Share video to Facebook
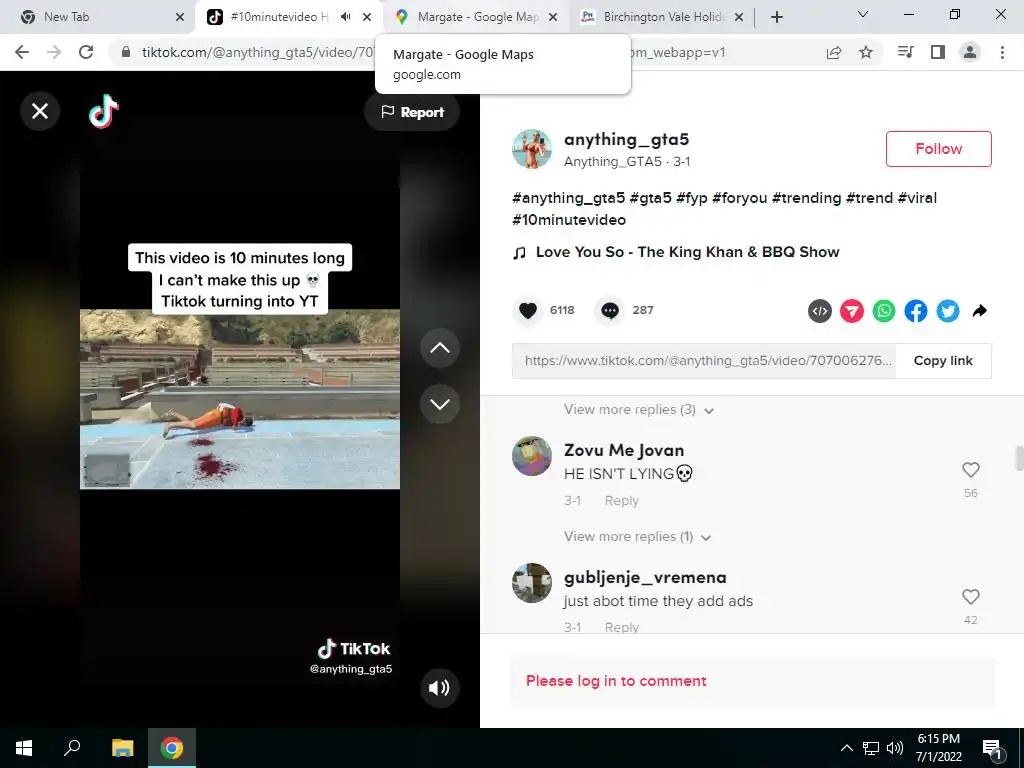The image size is (1024, 768). click(916, 311)
